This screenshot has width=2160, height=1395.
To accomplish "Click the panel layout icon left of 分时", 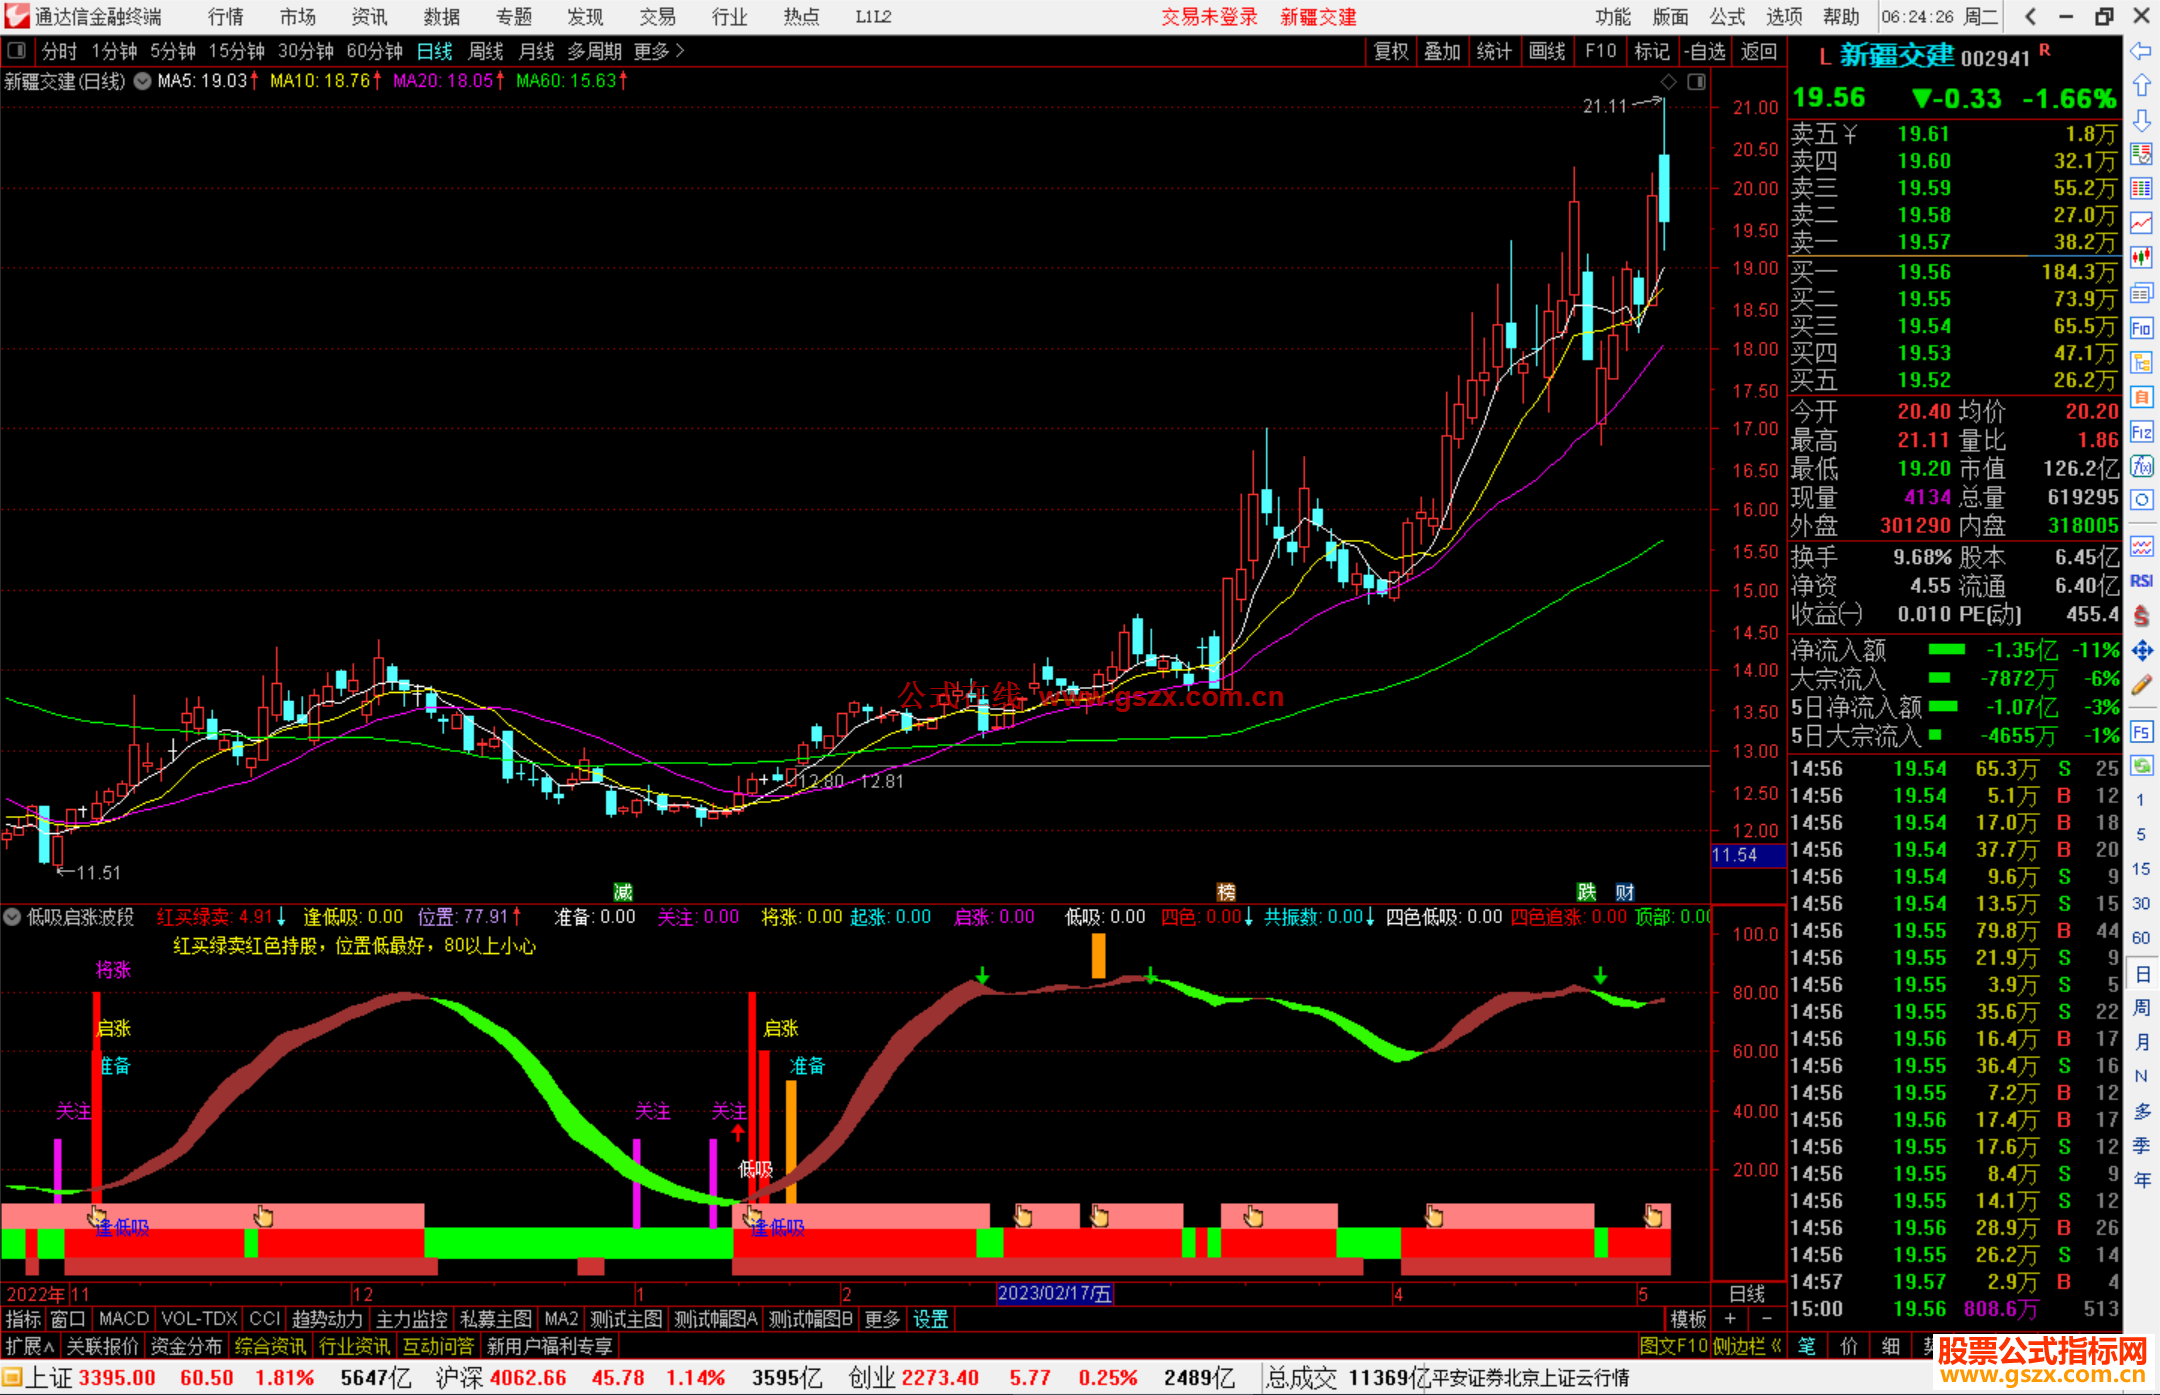I will (16, 50).
